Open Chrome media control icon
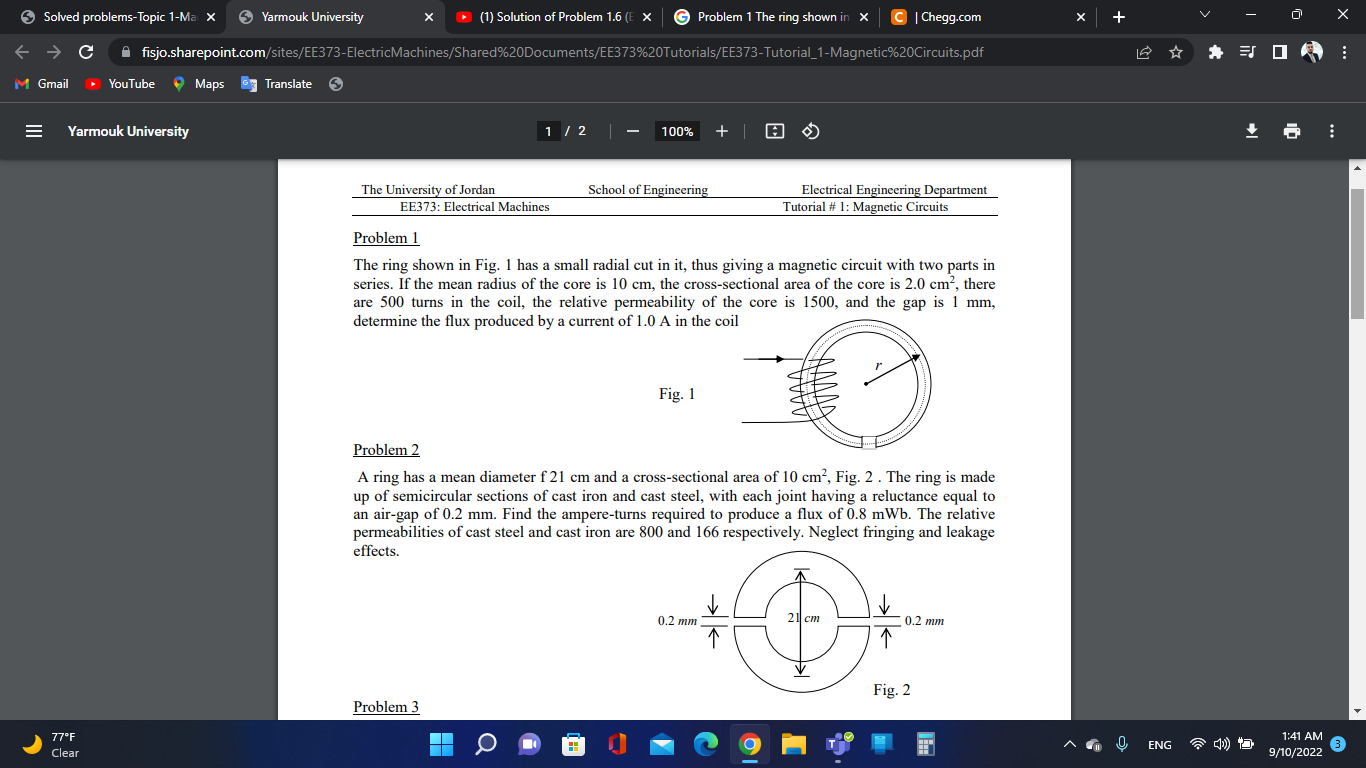 point(1247,52)
